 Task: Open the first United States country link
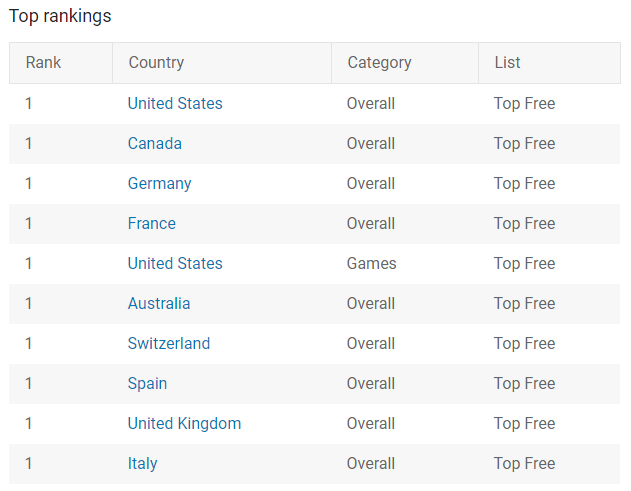coord(175,103)
